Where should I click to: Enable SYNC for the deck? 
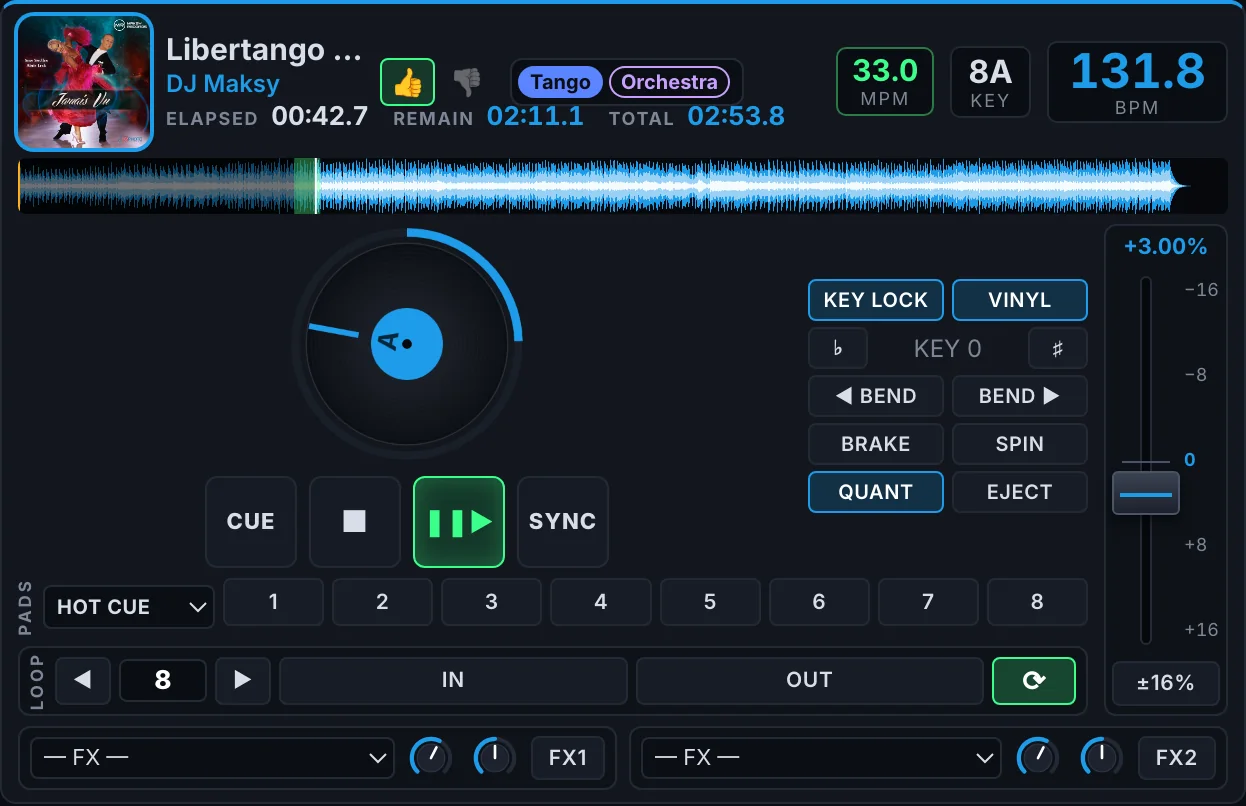point(562,522)
